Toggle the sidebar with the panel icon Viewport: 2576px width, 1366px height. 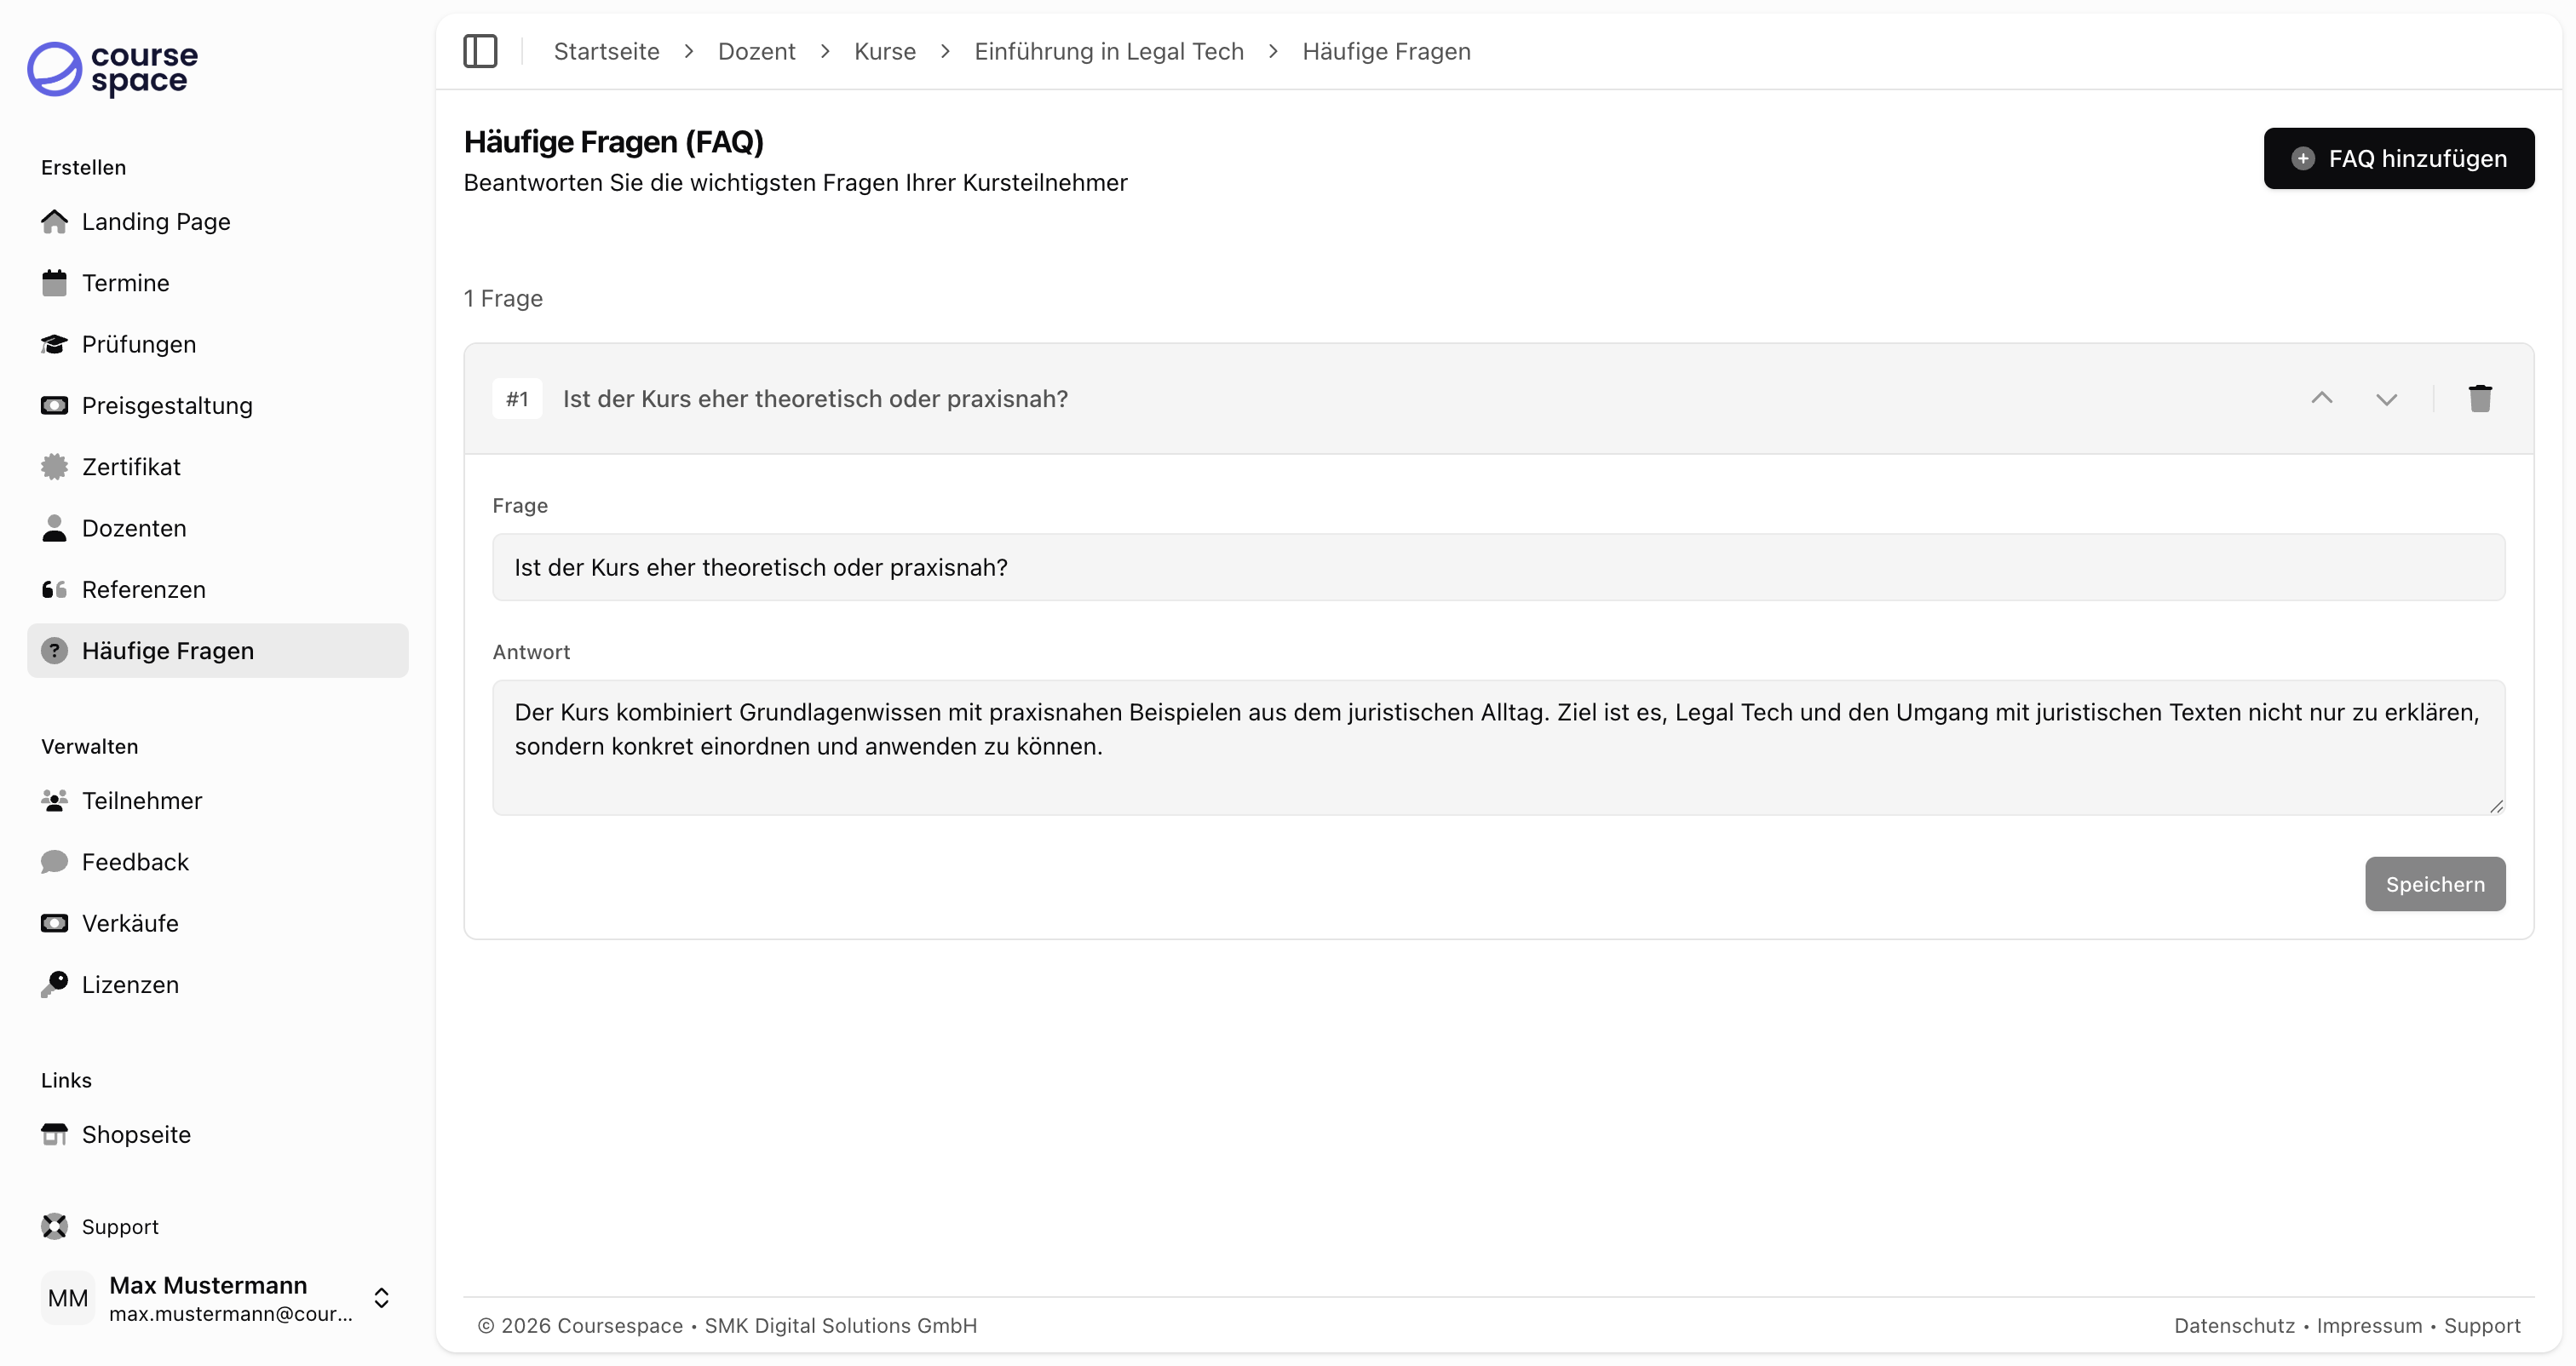(x=480, y=51)
